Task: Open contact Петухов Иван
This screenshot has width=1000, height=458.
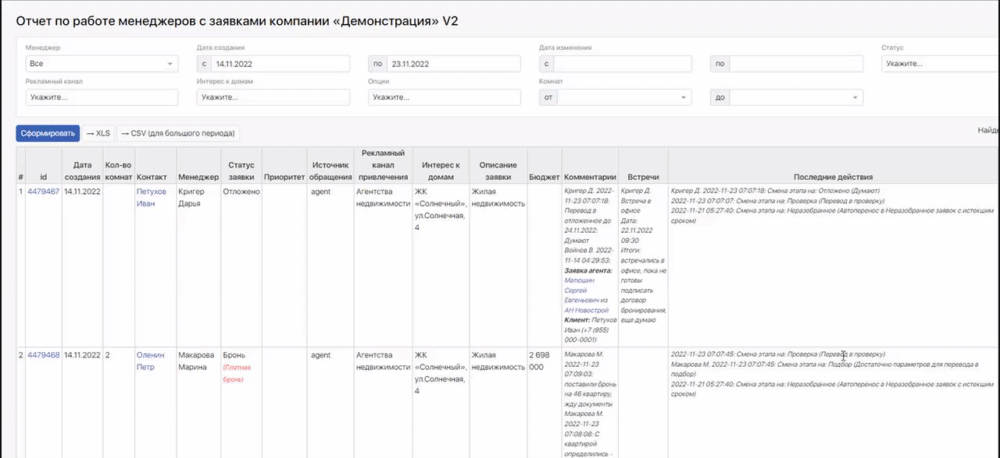Action: coord(151,197)
